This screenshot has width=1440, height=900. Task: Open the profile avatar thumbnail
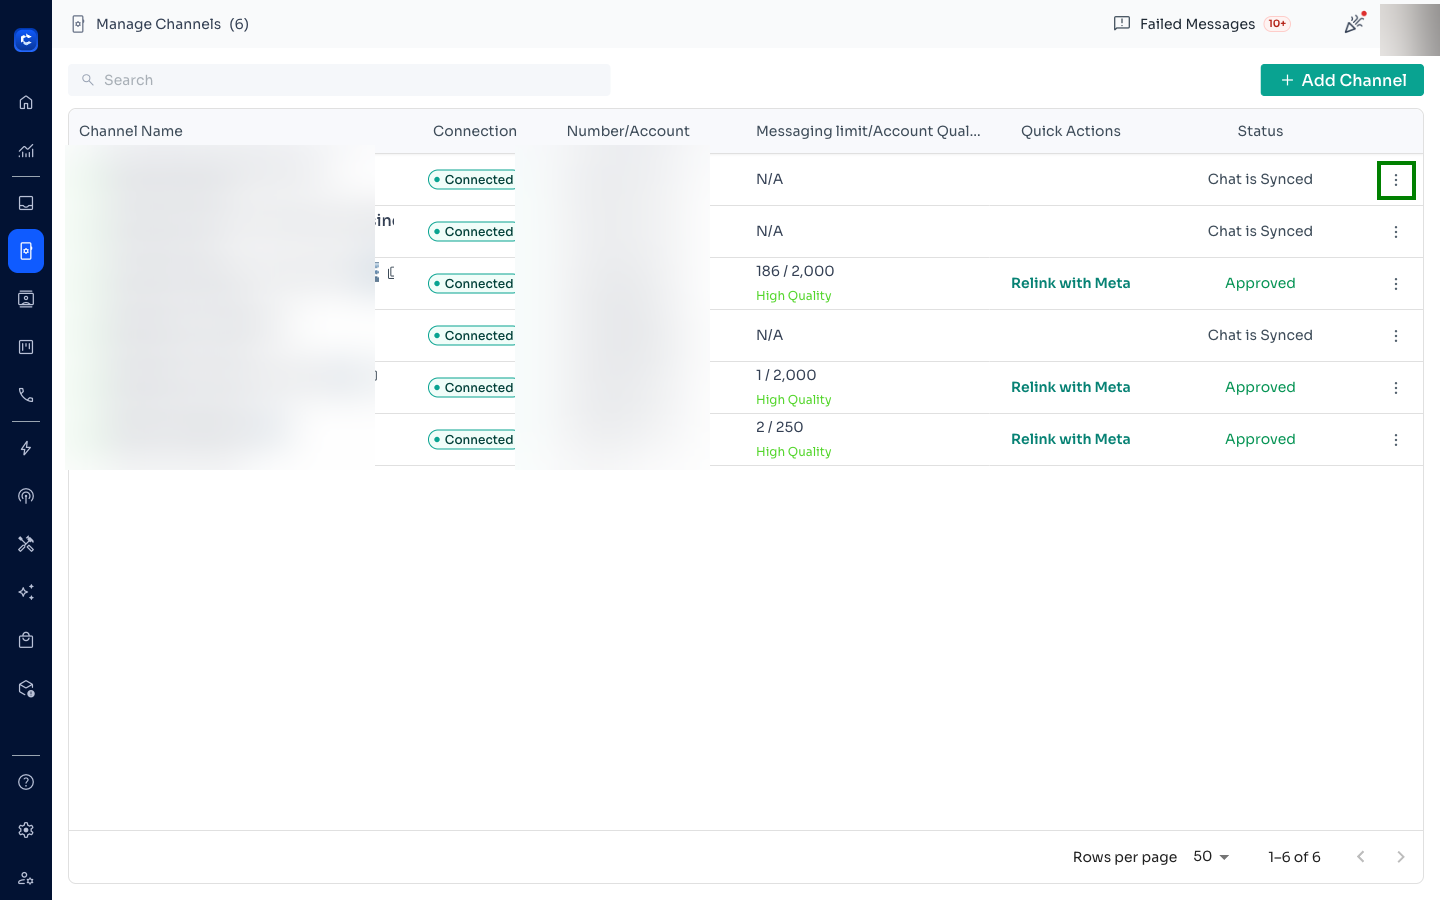[1410, 30]
